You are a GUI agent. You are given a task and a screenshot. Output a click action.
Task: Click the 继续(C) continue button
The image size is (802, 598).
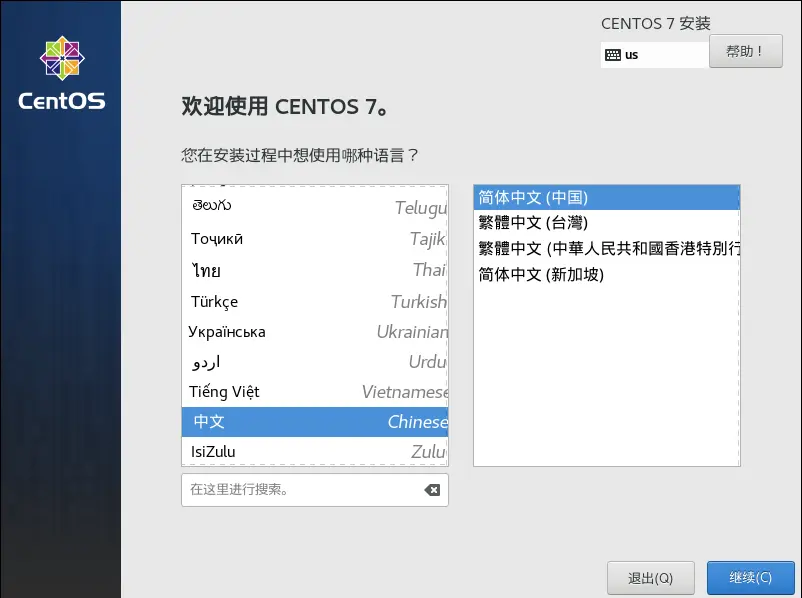pyautogui.click(x=750, y=578)
